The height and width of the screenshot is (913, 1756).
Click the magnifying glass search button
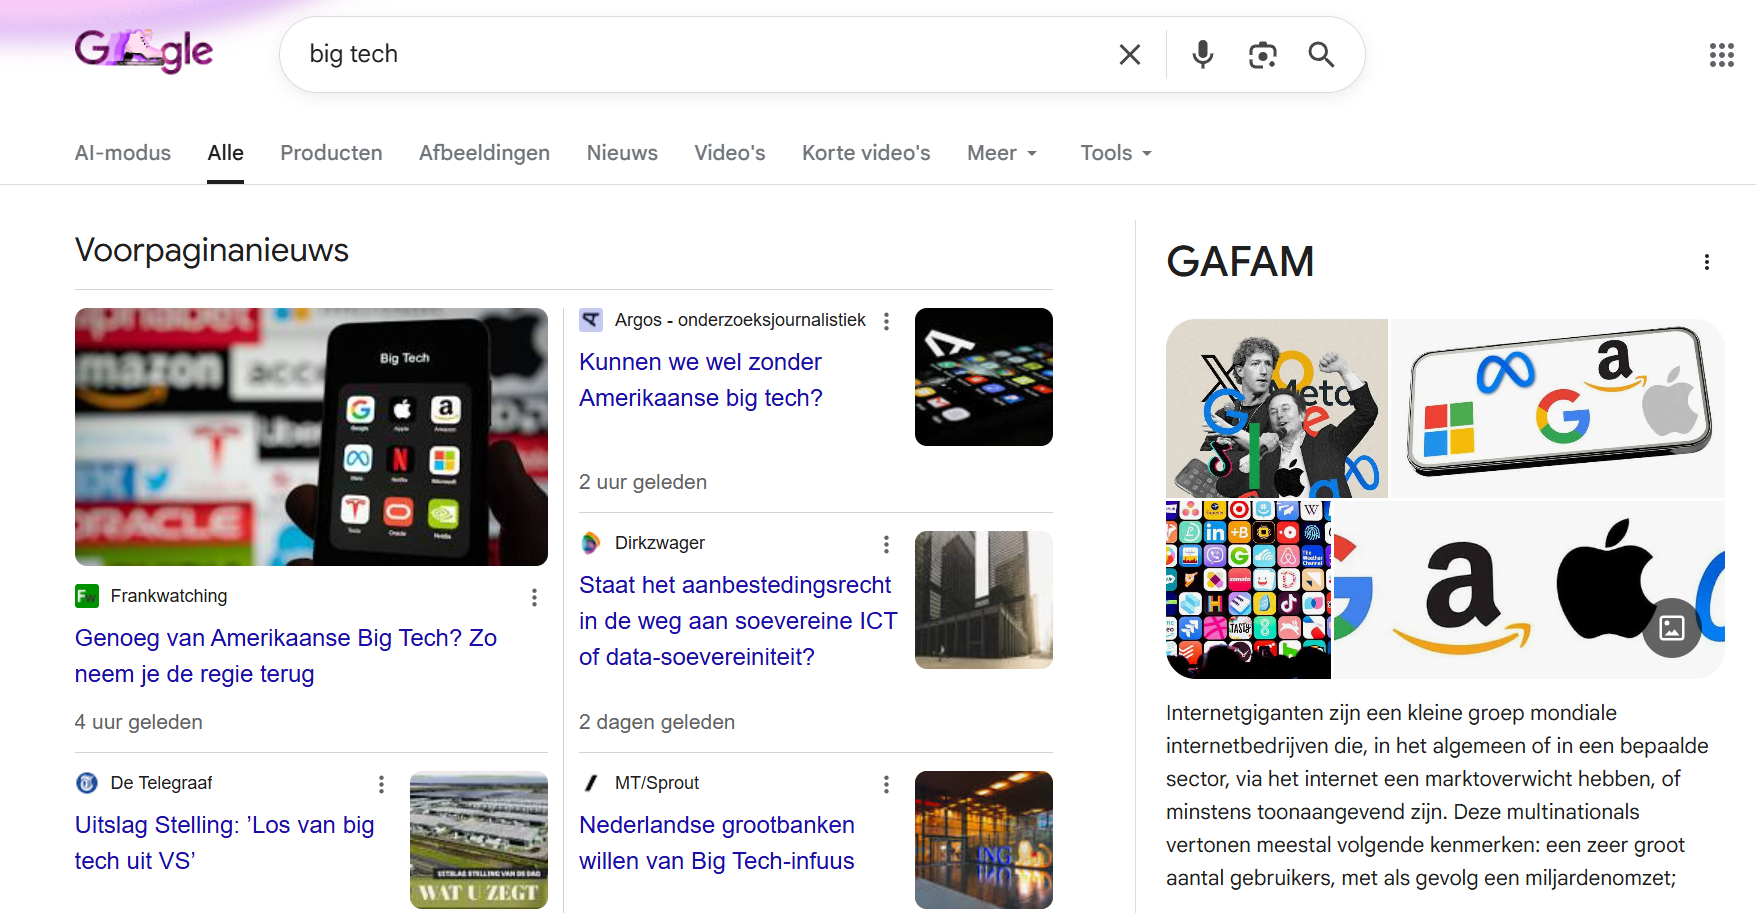1321,55
